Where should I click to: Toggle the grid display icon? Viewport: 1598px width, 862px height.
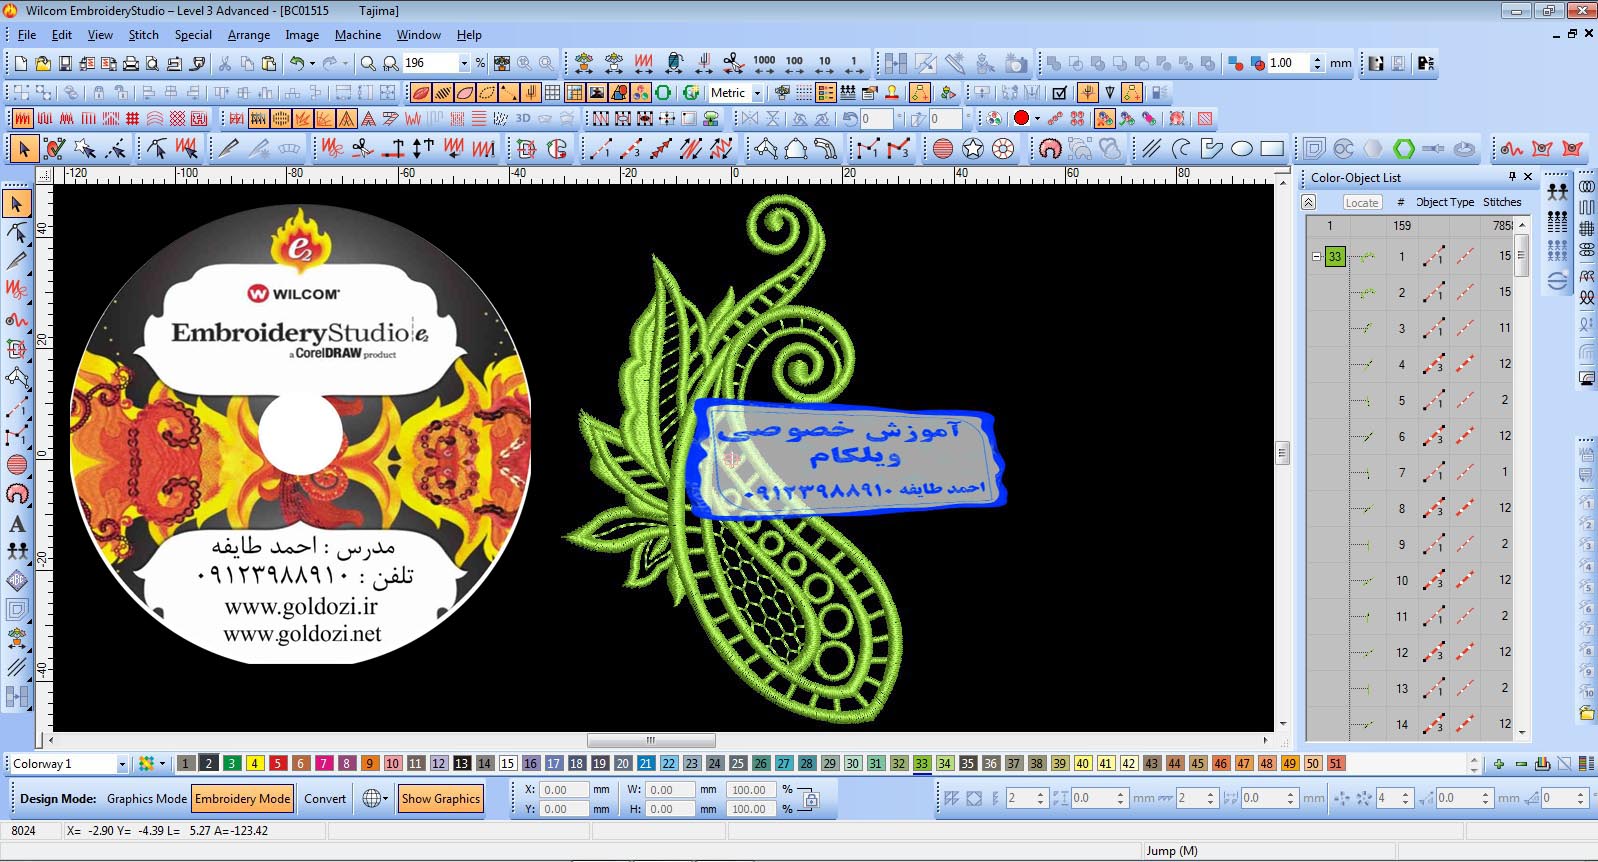[552, 93]
